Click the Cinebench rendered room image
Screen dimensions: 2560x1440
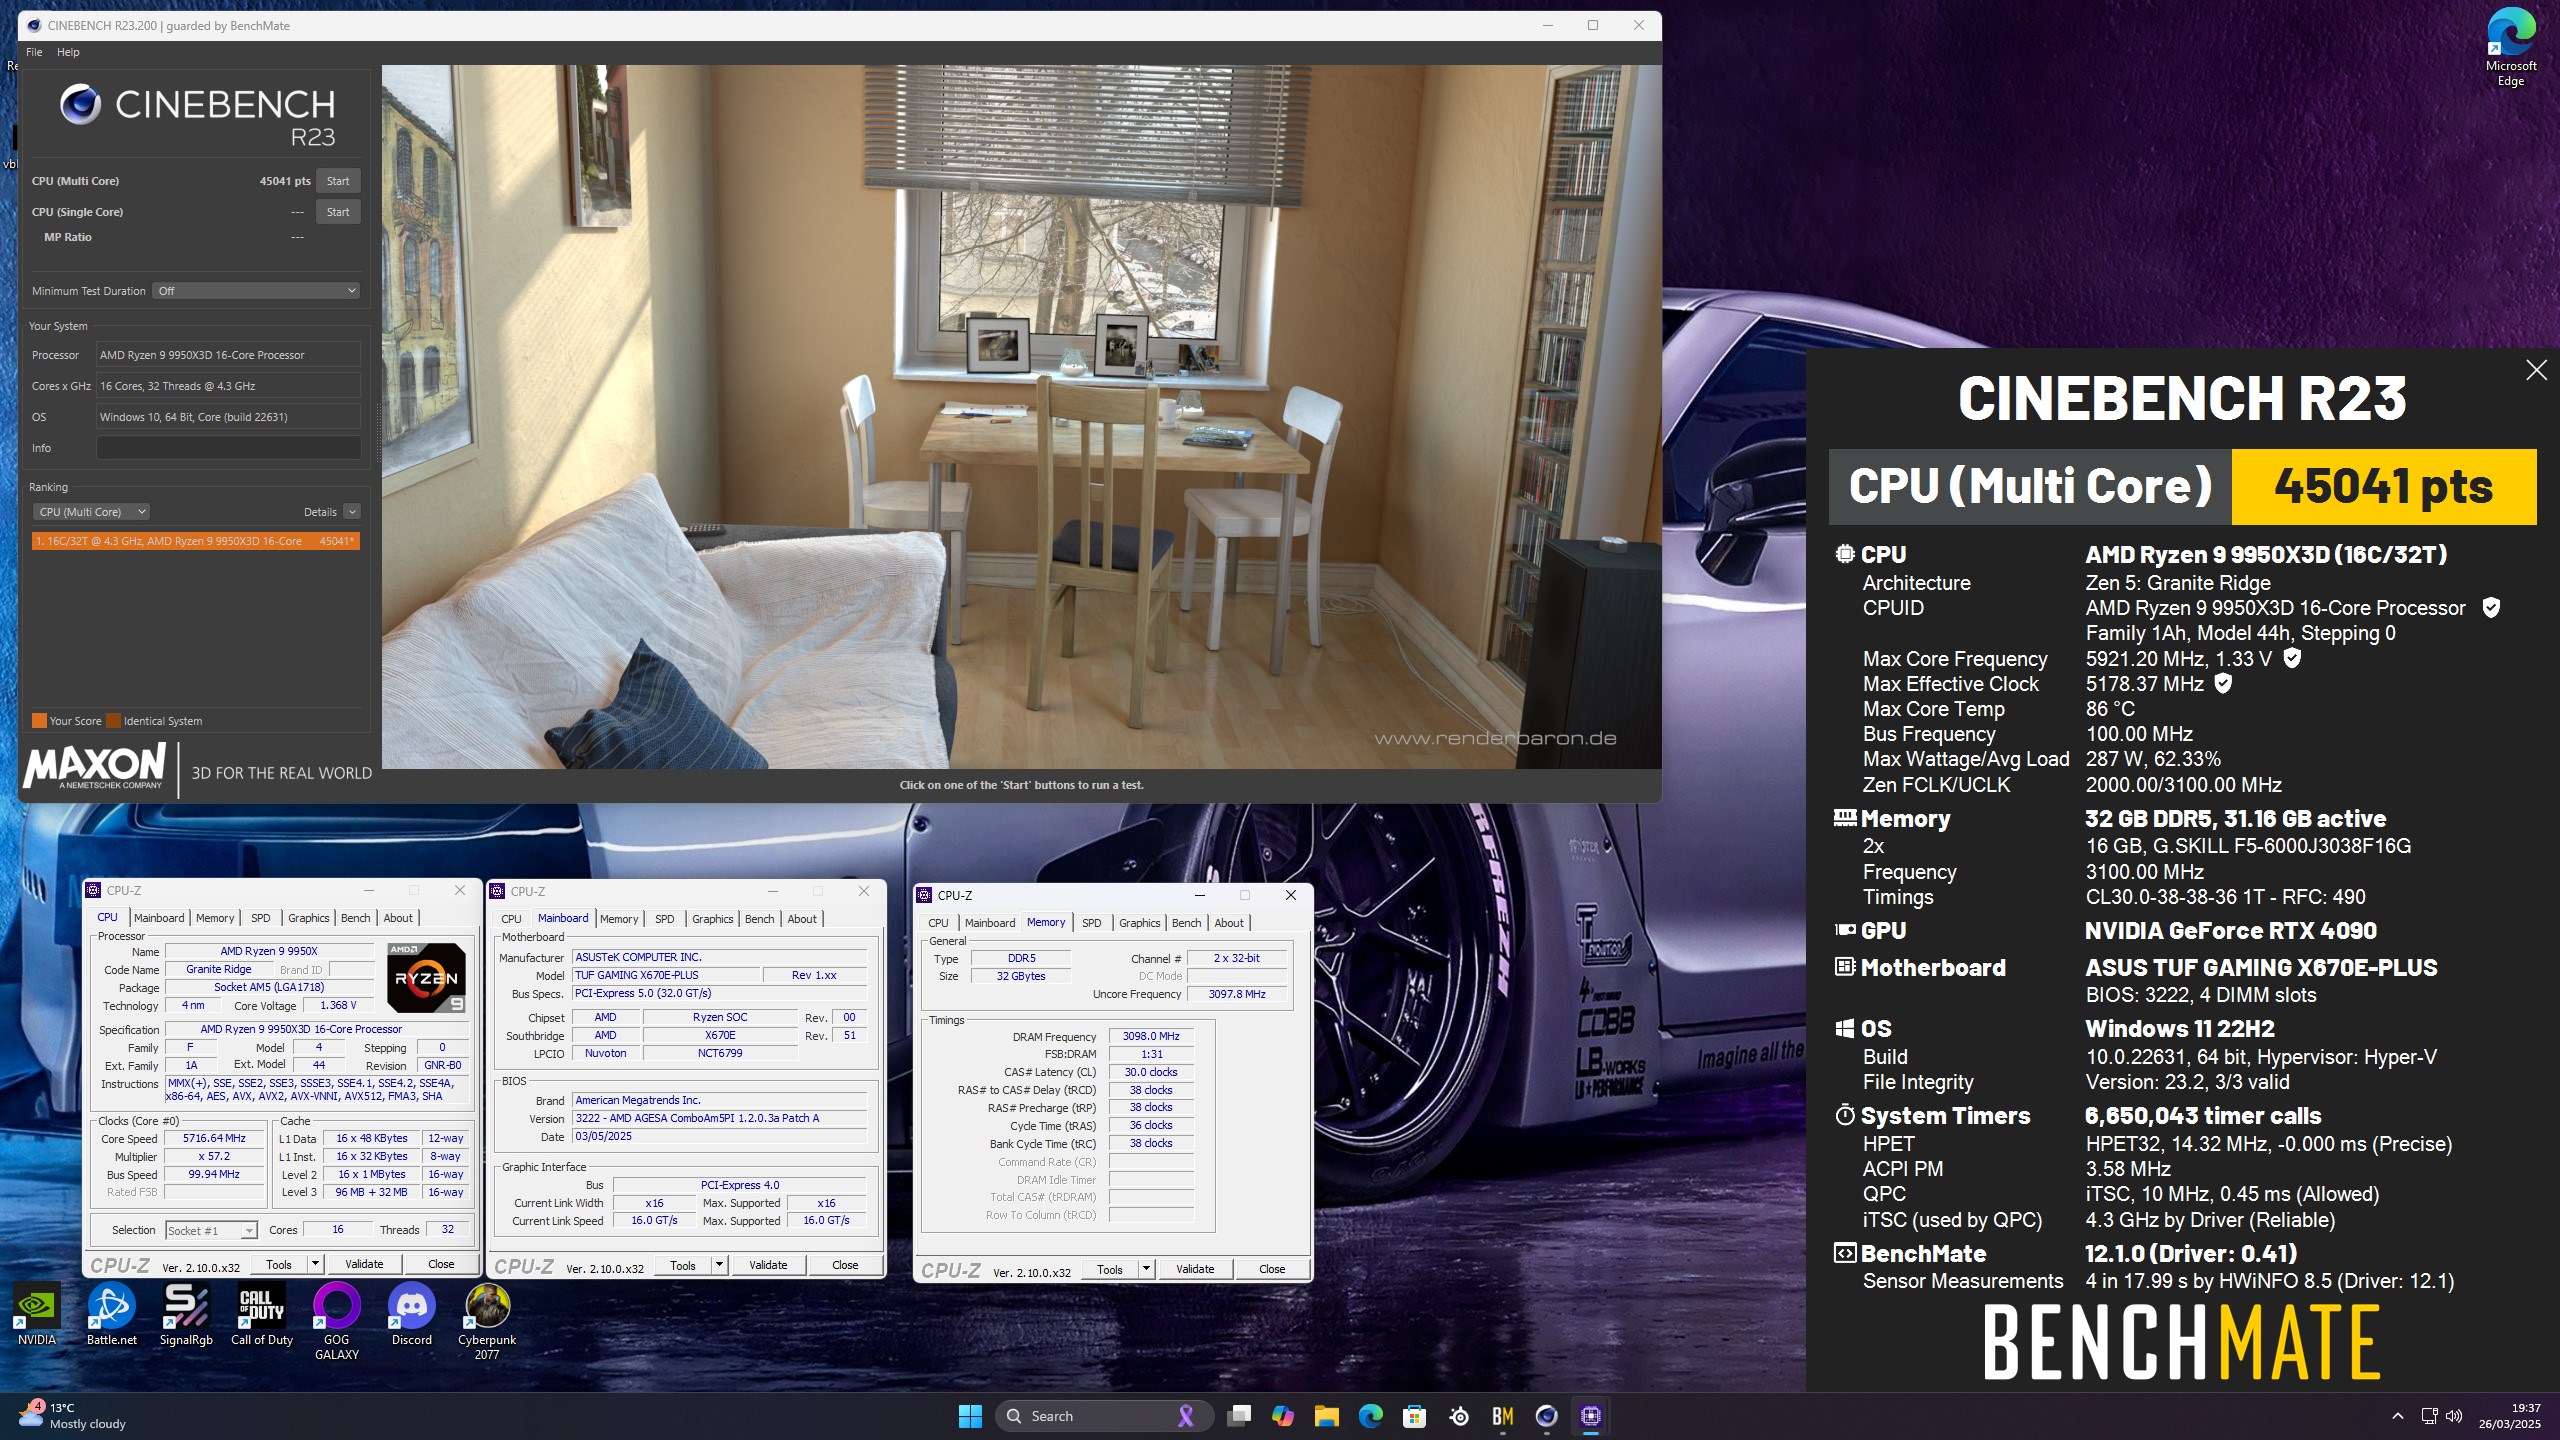pos(1021,417)
